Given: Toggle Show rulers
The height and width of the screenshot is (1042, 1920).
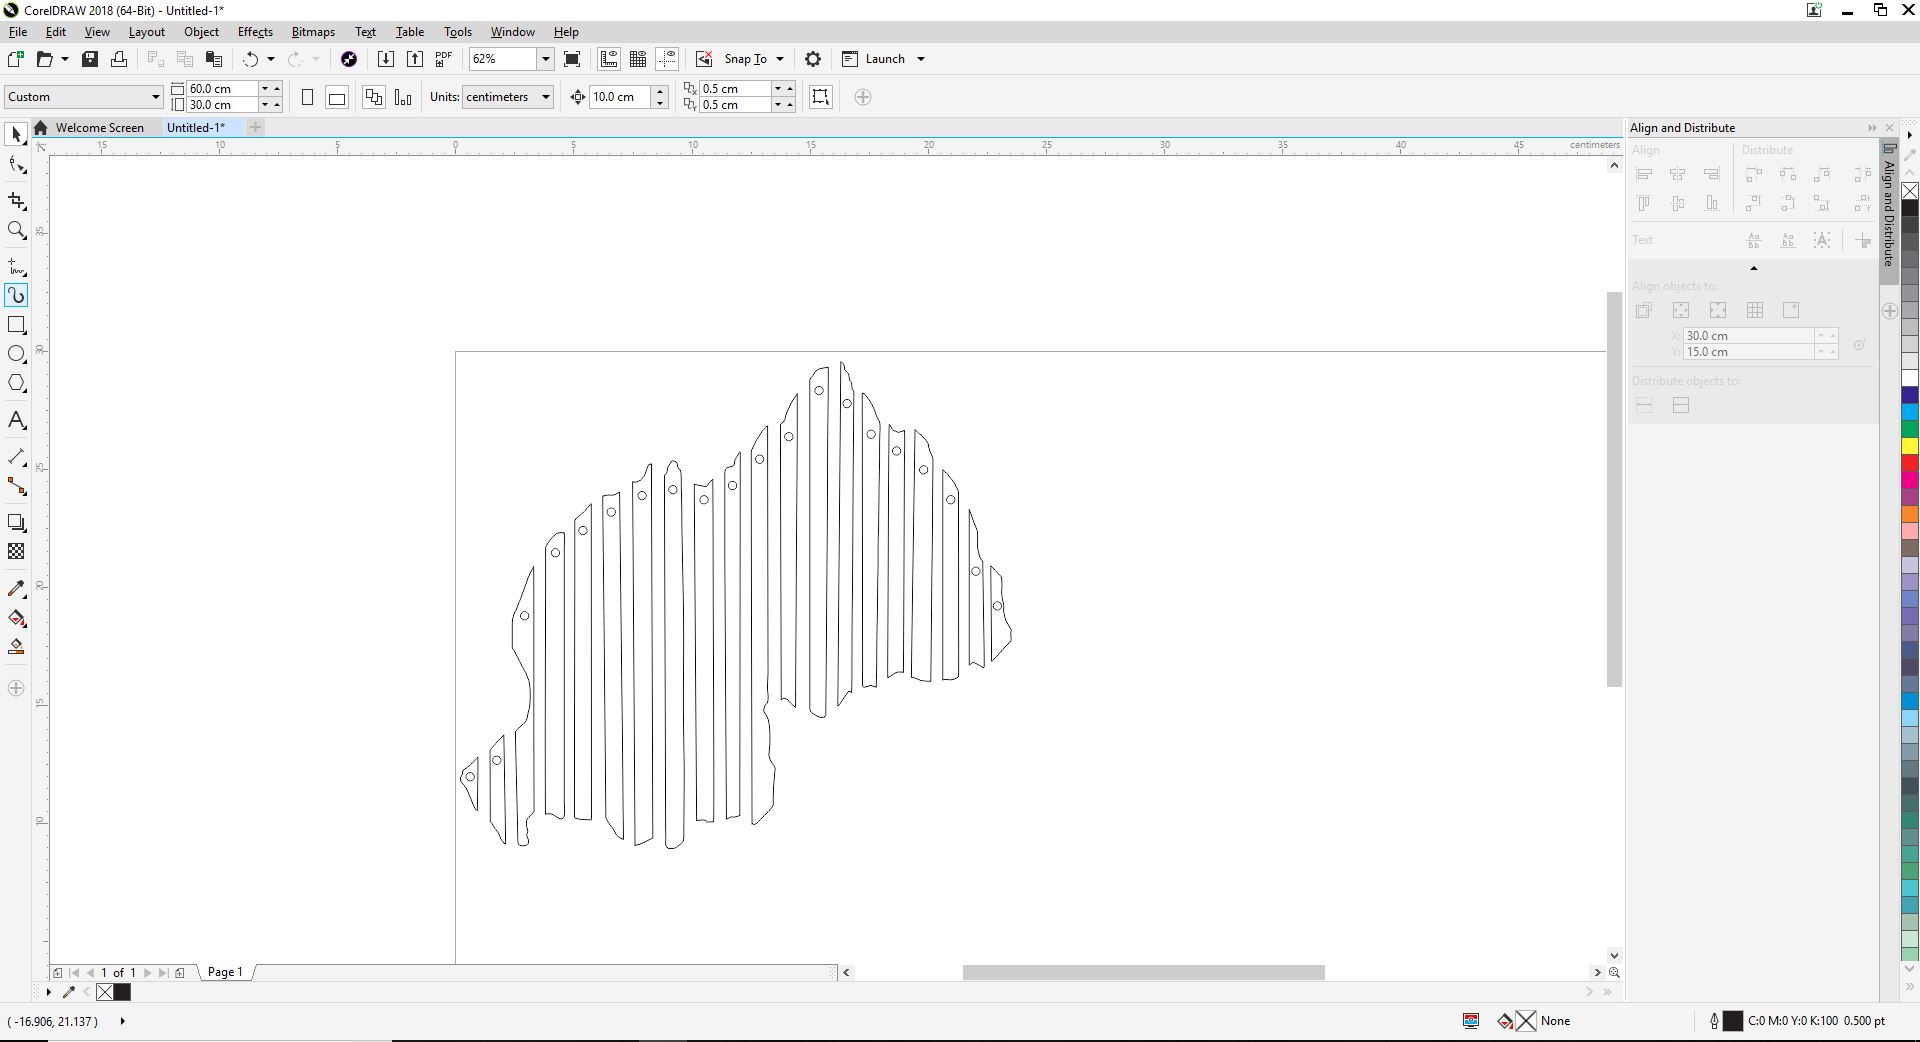Looking at the screenshot, I should point(609,59).
